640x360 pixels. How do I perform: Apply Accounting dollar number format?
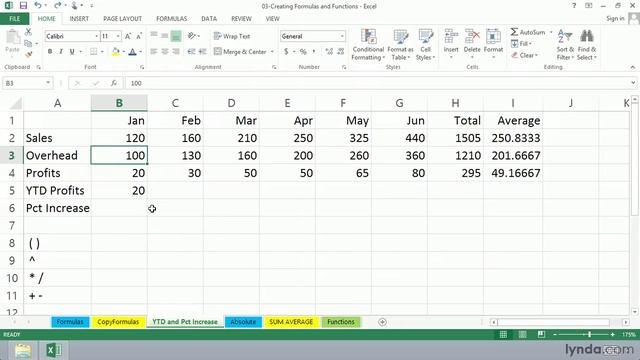pos(286,51)
